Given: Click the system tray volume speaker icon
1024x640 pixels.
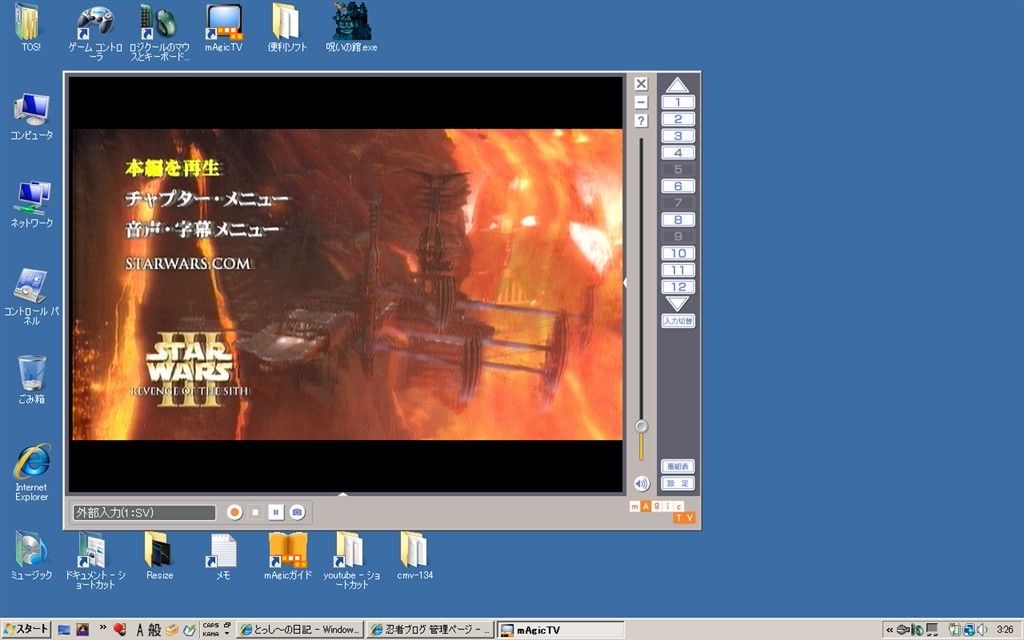Looking at the screenshot, I should click(x=982, y=630).
